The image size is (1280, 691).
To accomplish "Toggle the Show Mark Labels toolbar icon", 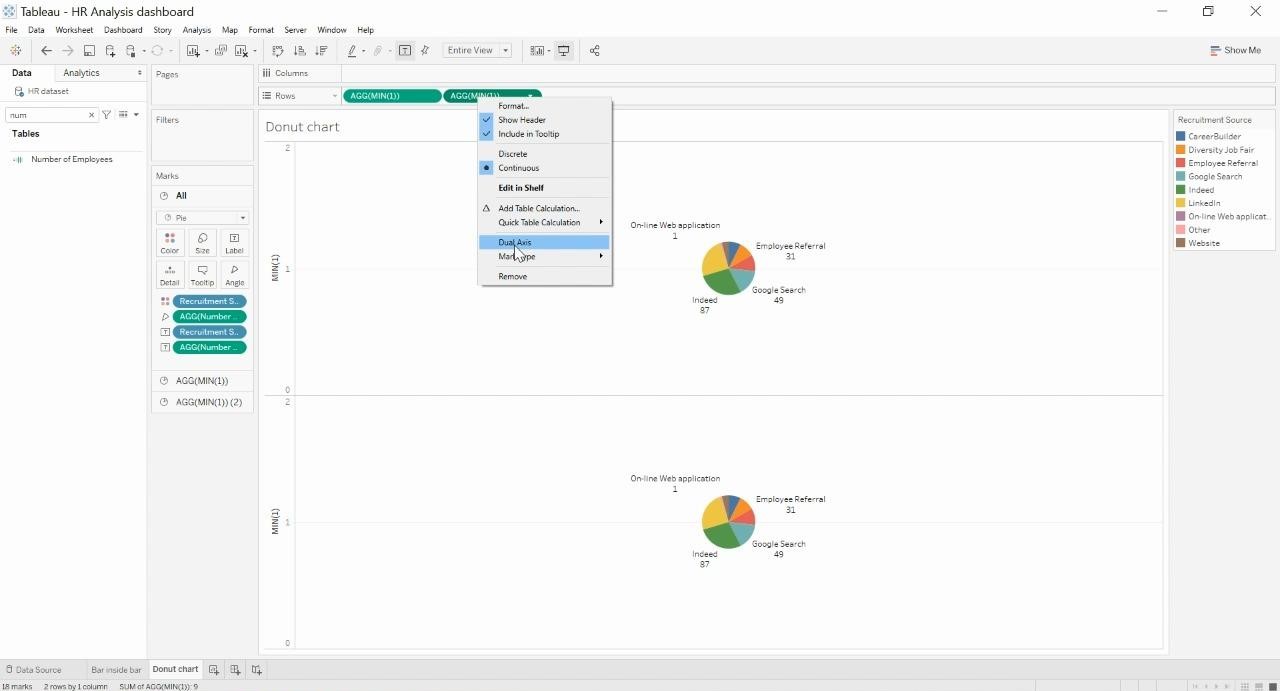I will point(405,50).
